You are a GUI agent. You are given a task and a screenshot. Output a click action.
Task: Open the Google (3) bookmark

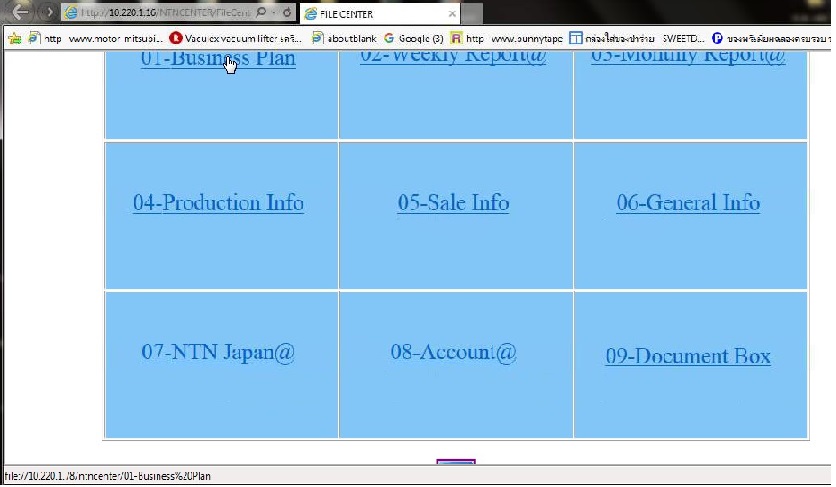point(413,38)
